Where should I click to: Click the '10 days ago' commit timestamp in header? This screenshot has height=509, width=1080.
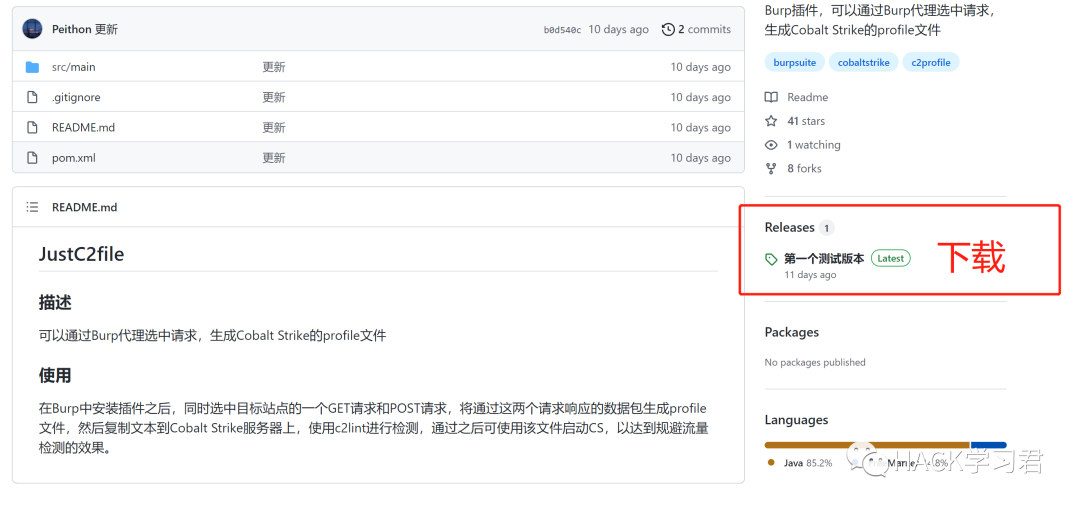619,30
